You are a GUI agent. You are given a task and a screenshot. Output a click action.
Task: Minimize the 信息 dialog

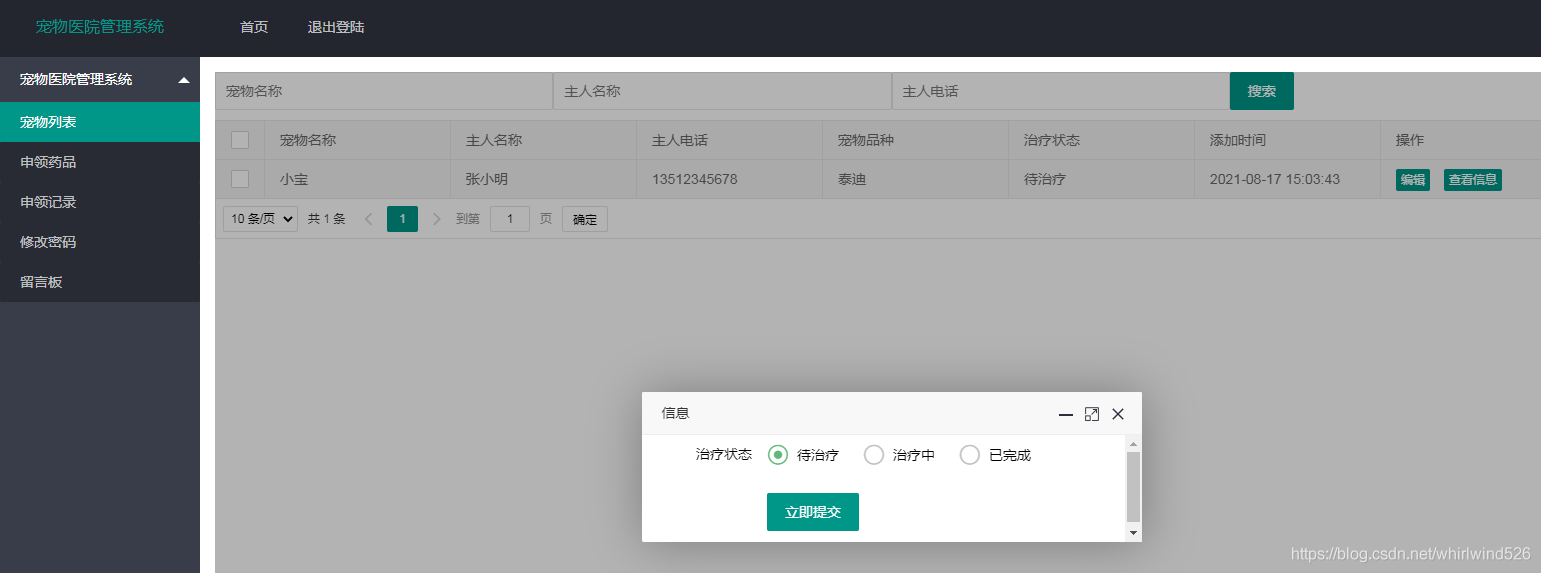pos(1066,414)
